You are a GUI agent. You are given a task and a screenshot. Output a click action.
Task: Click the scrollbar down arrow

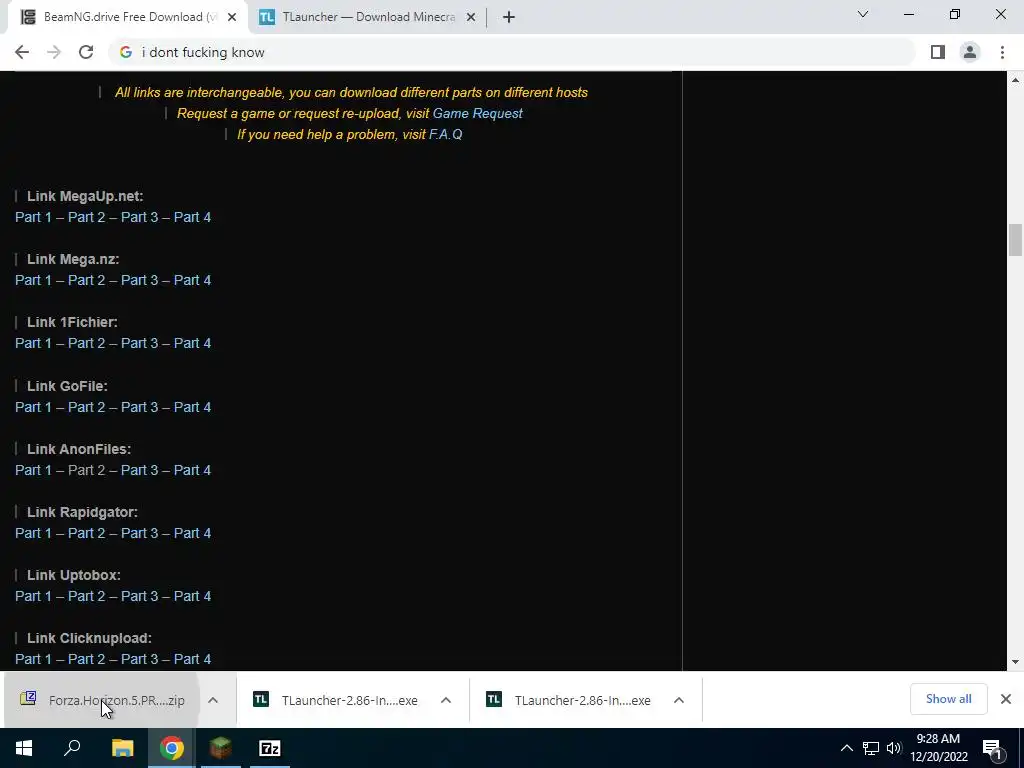click(1015, 662)
